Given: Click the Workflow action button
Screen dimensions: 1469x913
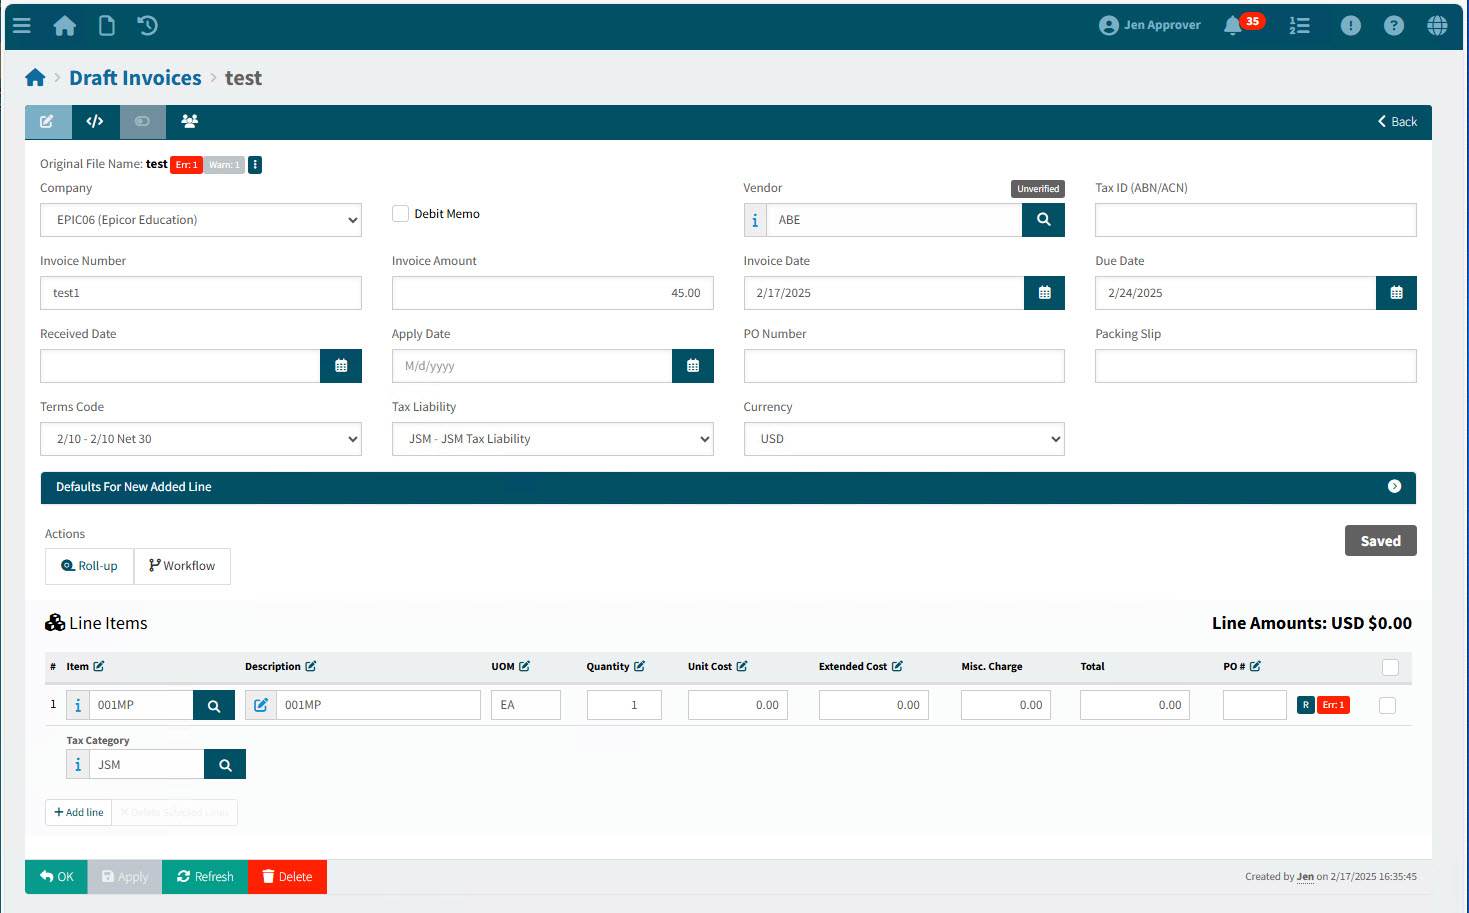Looking at the screenshot, I should pos(182,566).
